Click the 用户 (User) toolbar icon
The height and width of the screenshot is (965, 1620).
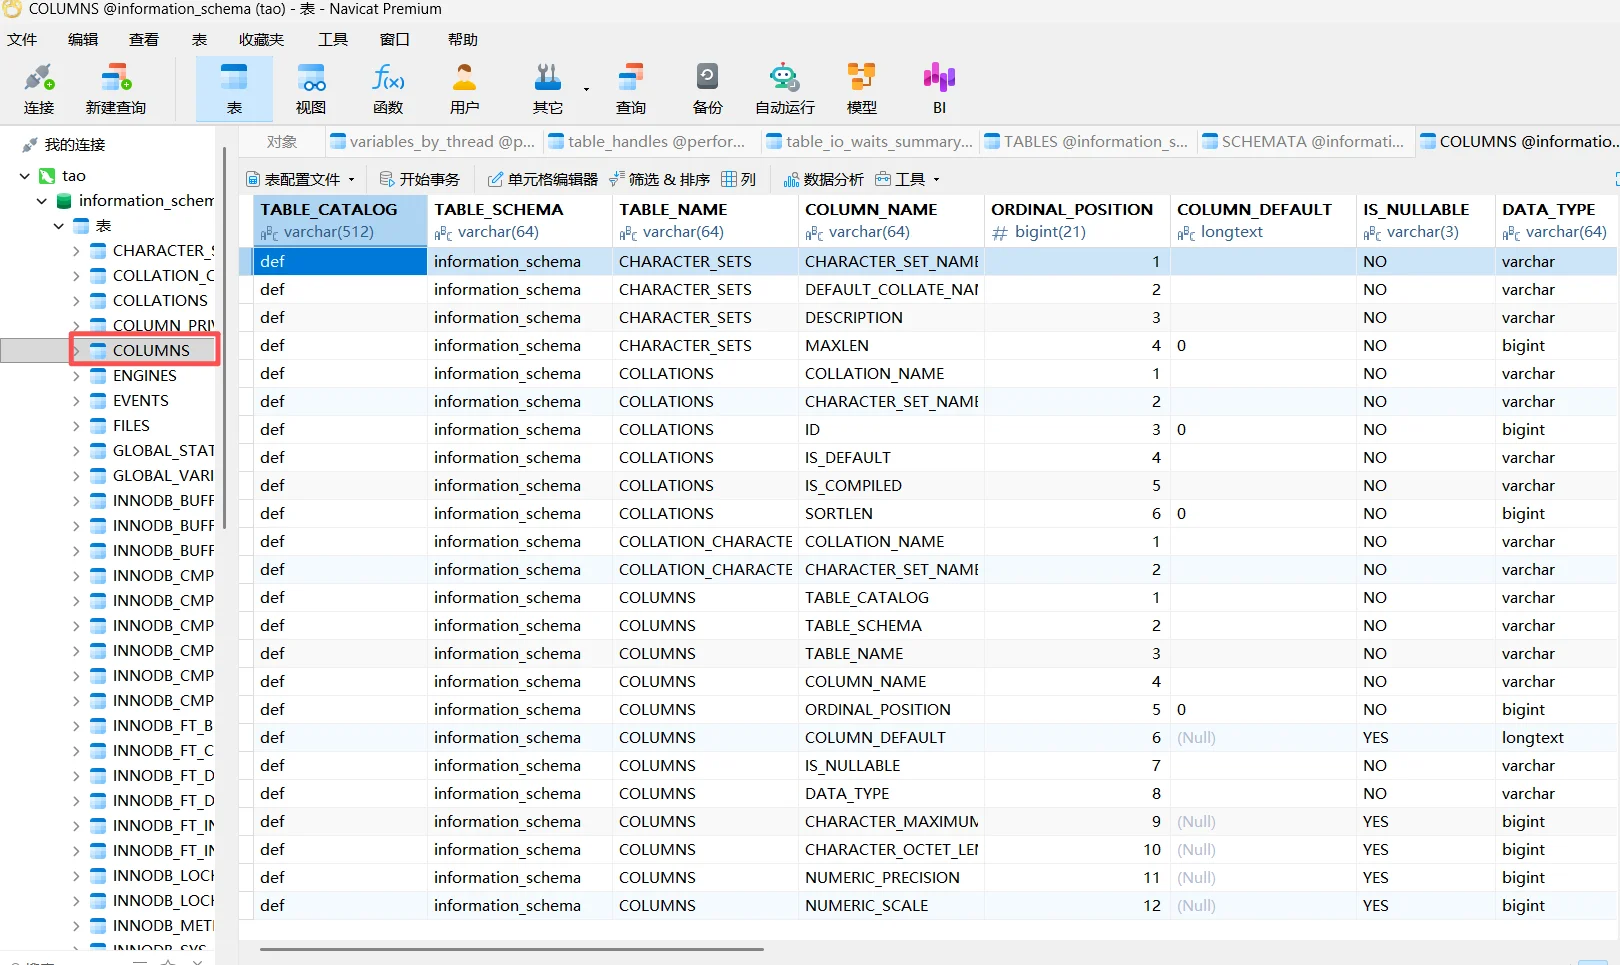point(465,88)
